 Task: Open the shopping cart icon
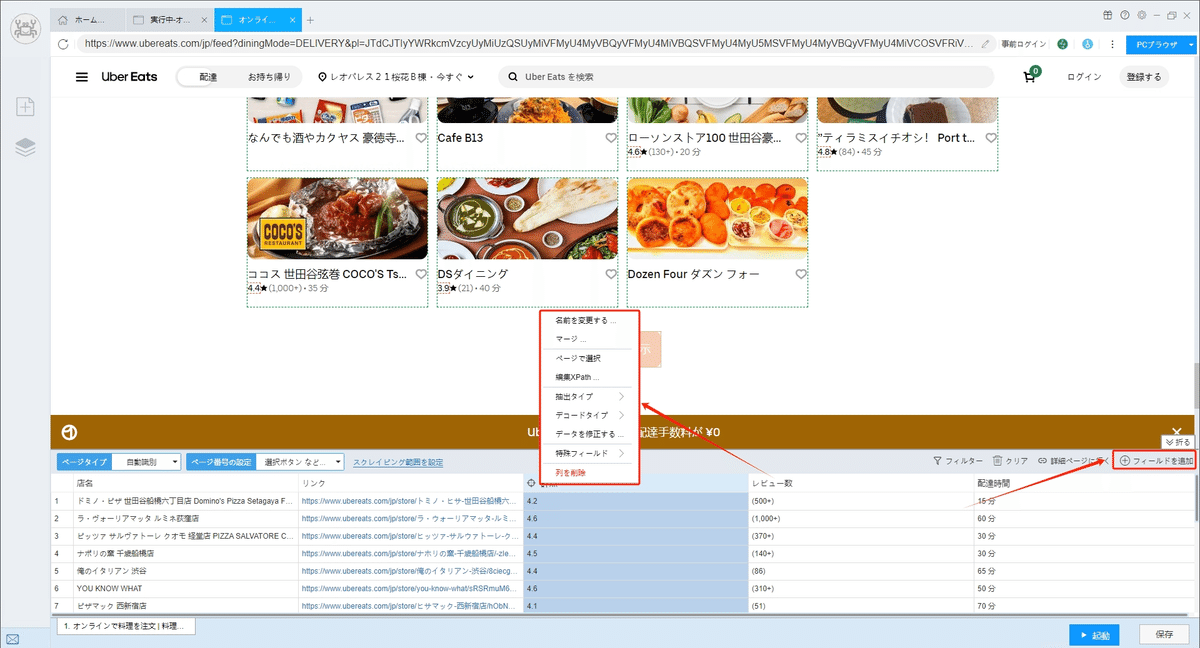coord(1029,77)
